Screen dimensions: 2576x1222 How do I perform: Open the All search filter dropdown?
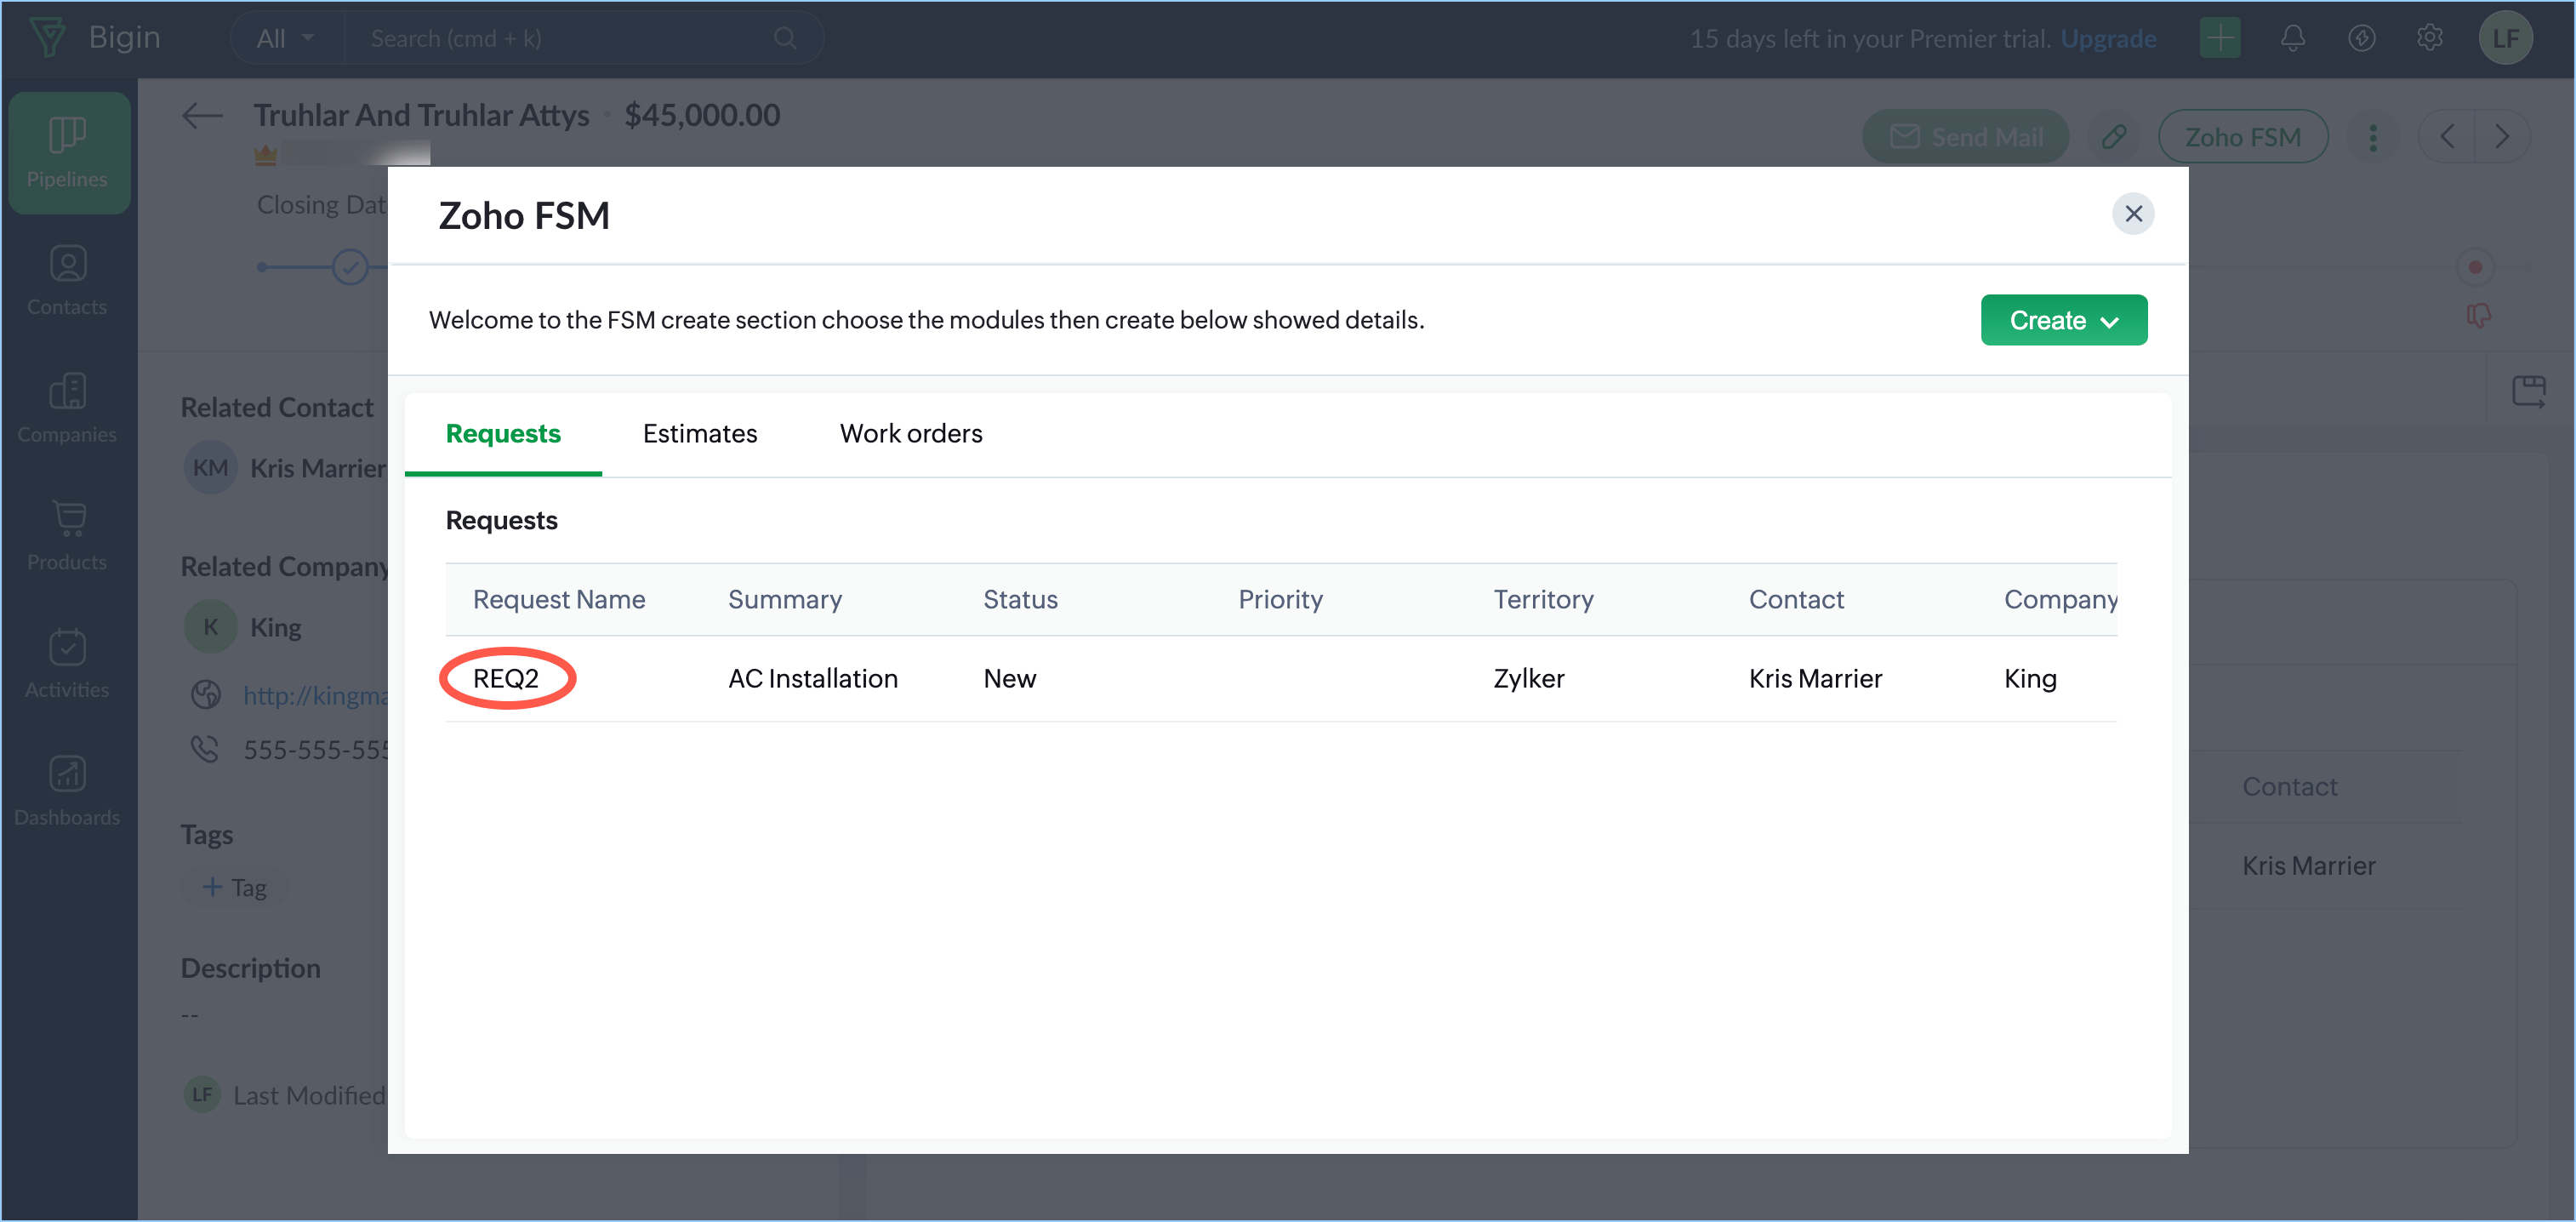(x=285, y=38)
